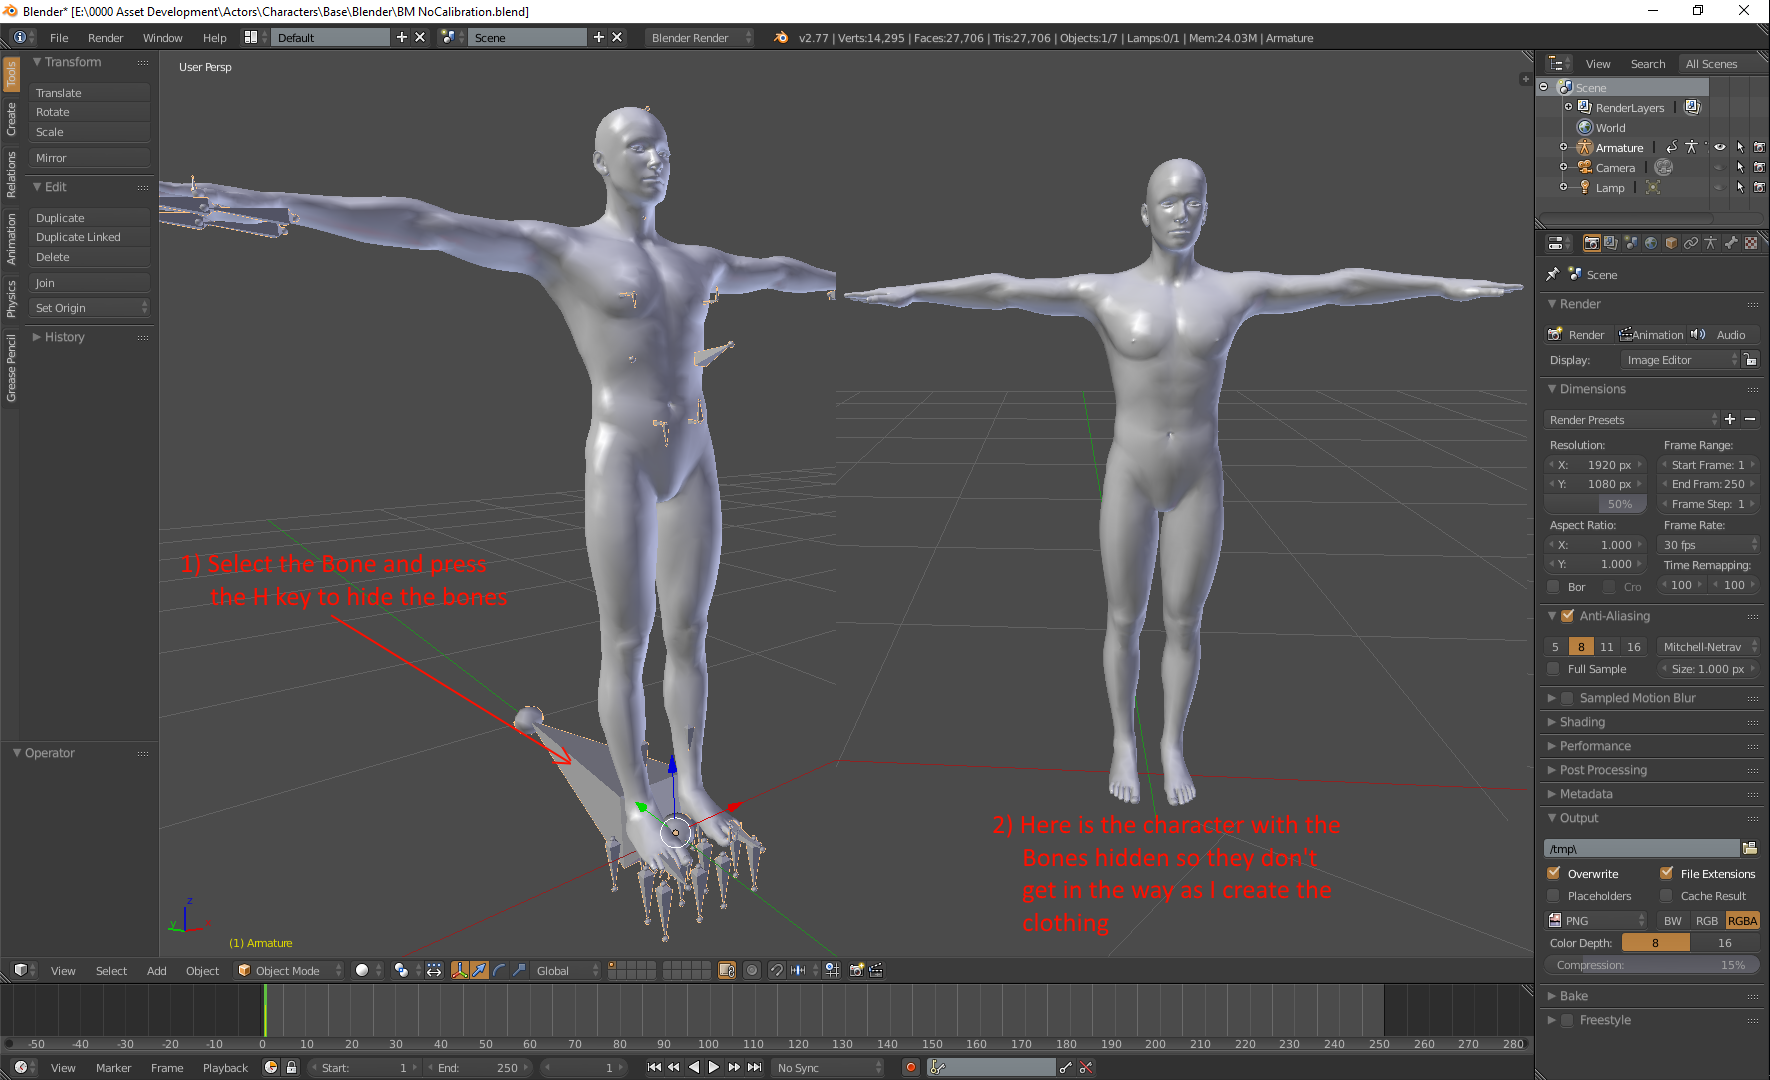Play the animation forward
Viewport: 1770px width, 1080px height.
pyautogui.click(x=713, y=1067)
